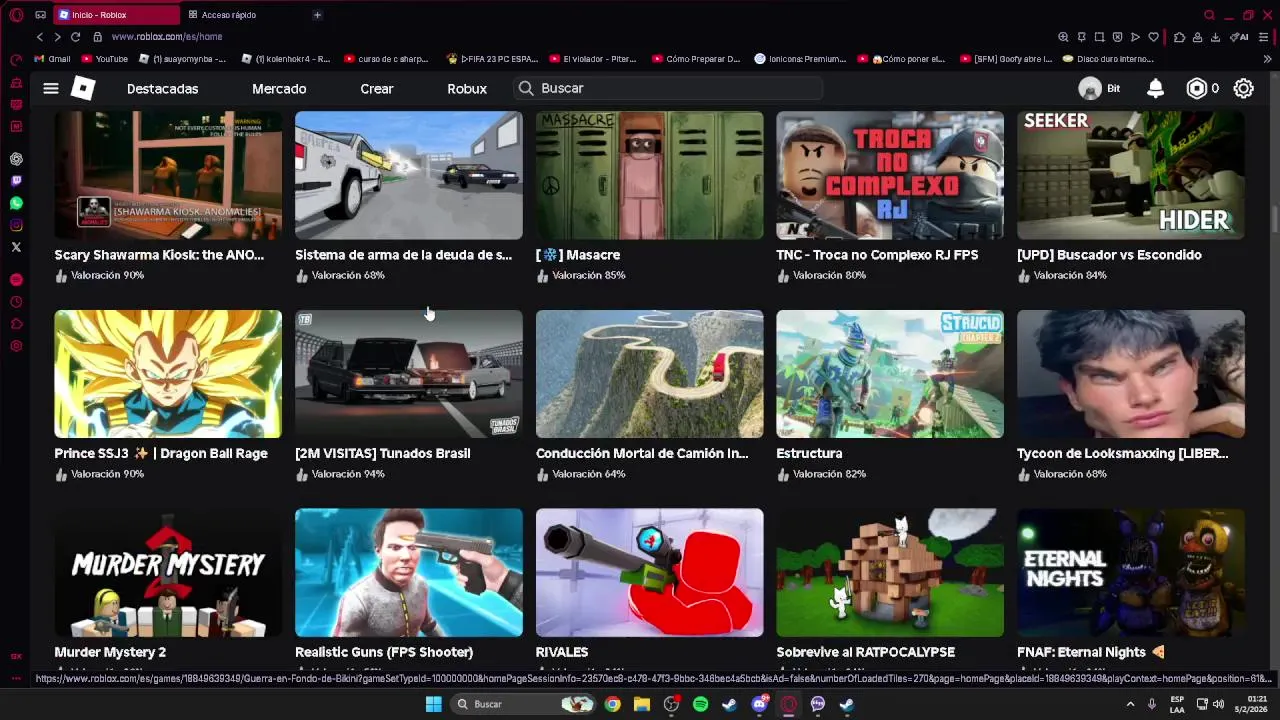Expand the hidden bookmarks overflow chevron
1280x720 pixels.
(1268, 59)
